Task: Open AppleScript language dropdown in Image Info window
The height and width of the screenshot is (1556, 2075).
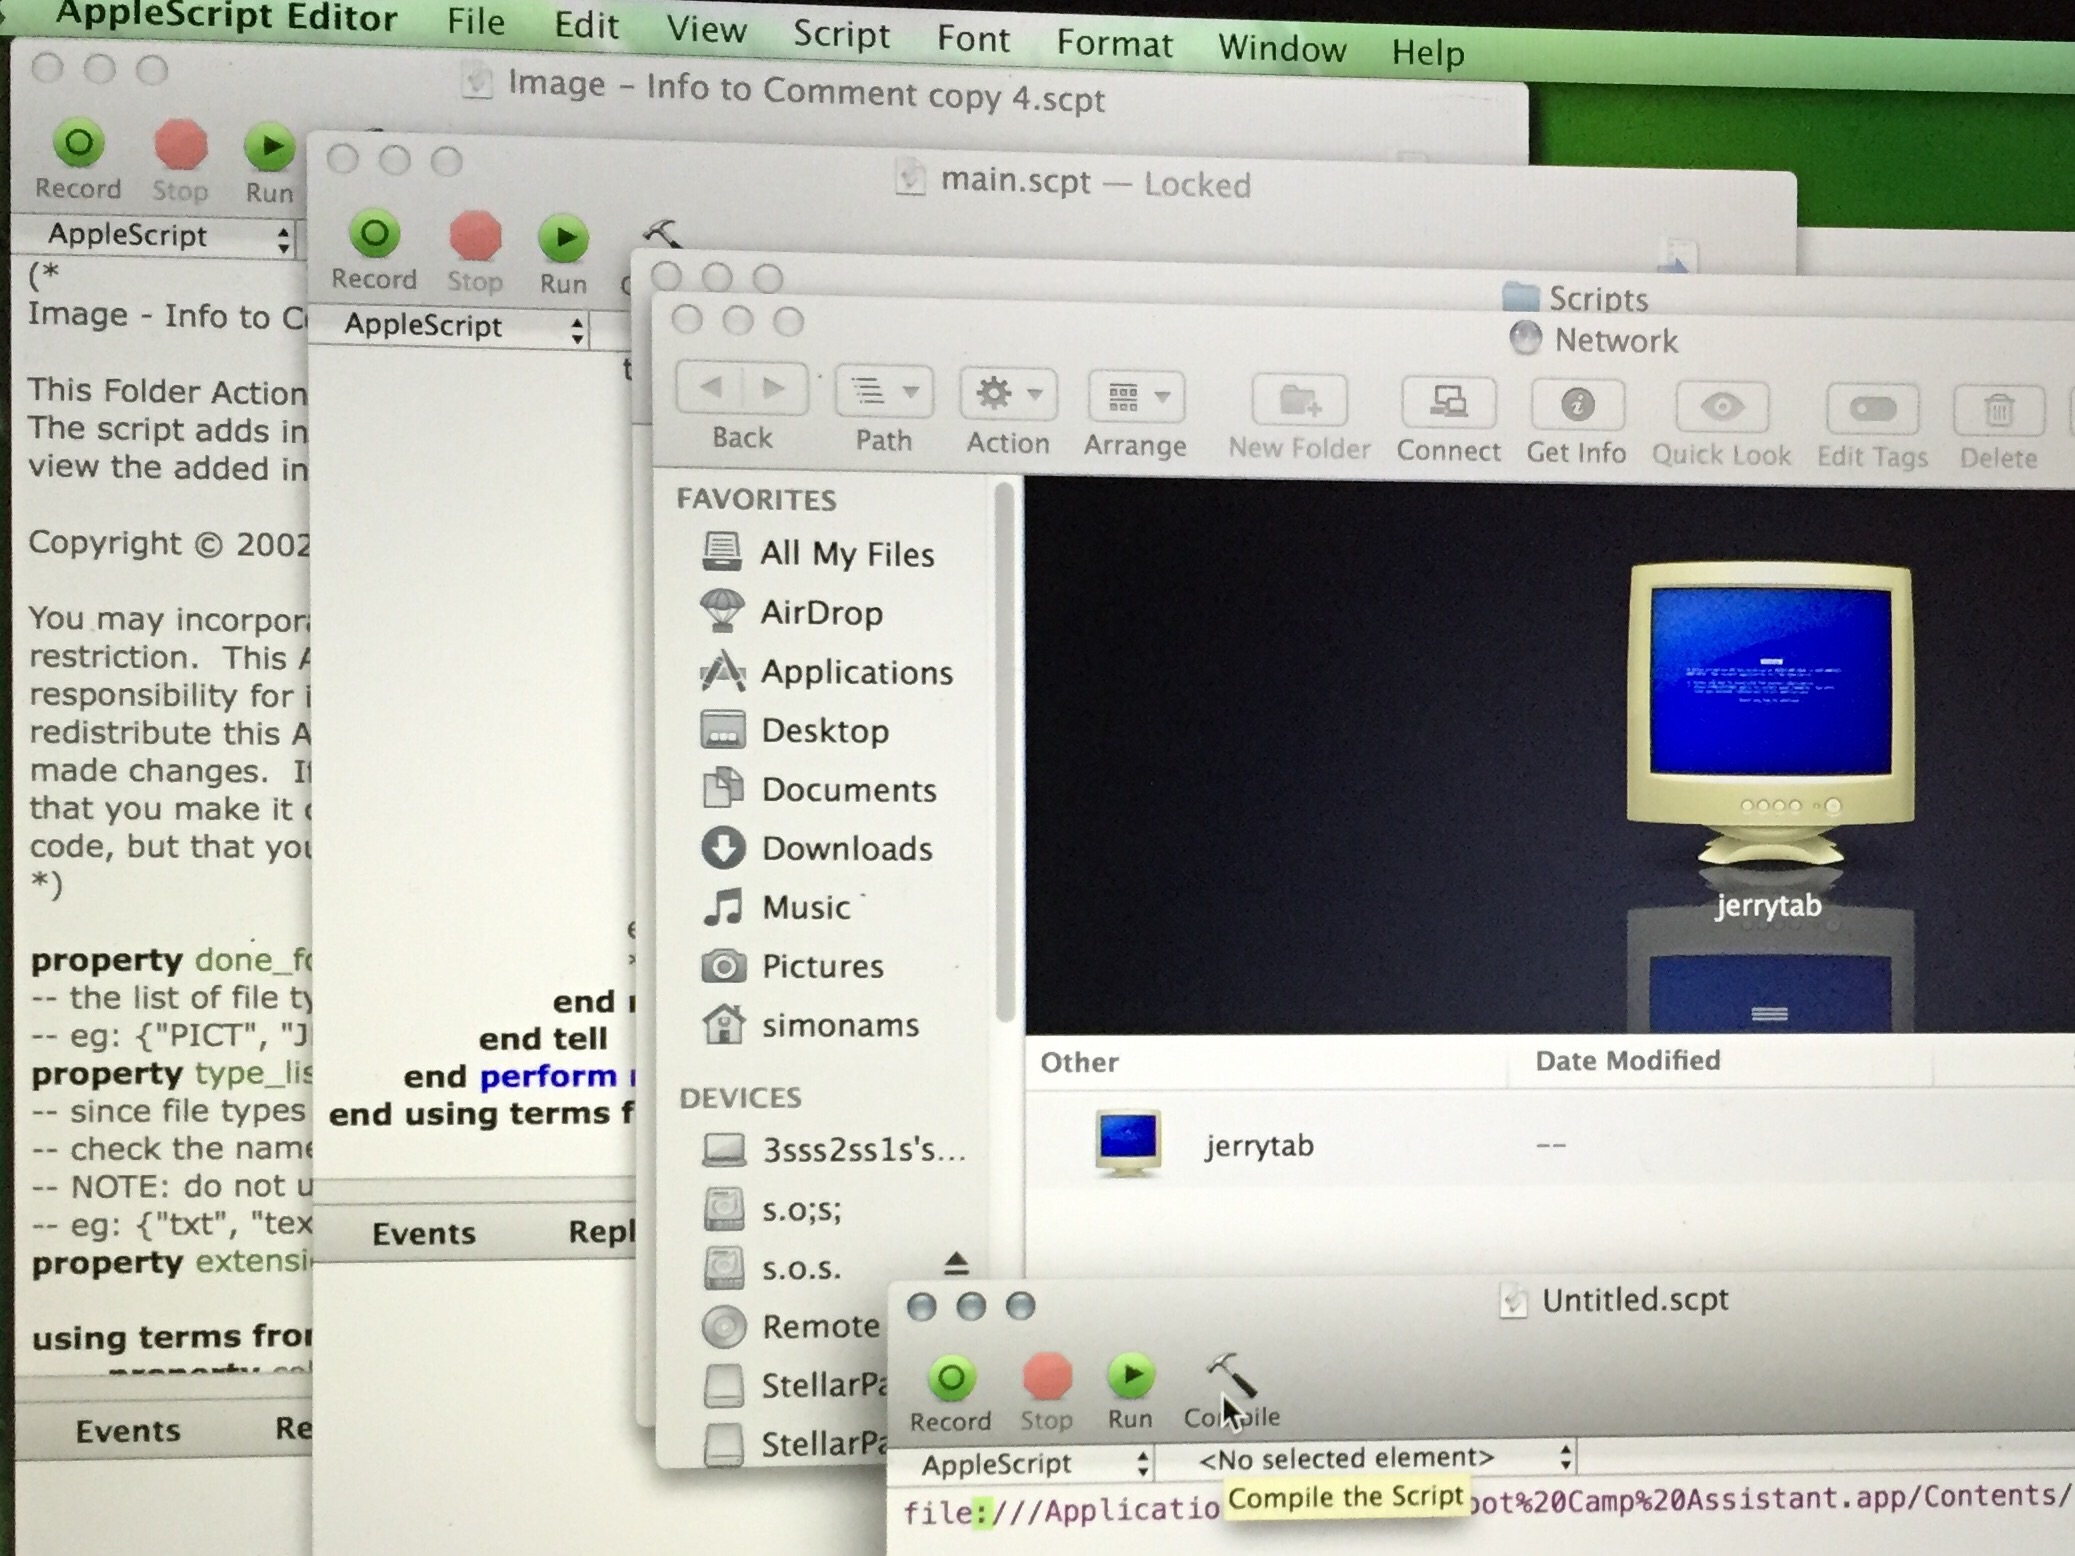Action: point(155,236)
